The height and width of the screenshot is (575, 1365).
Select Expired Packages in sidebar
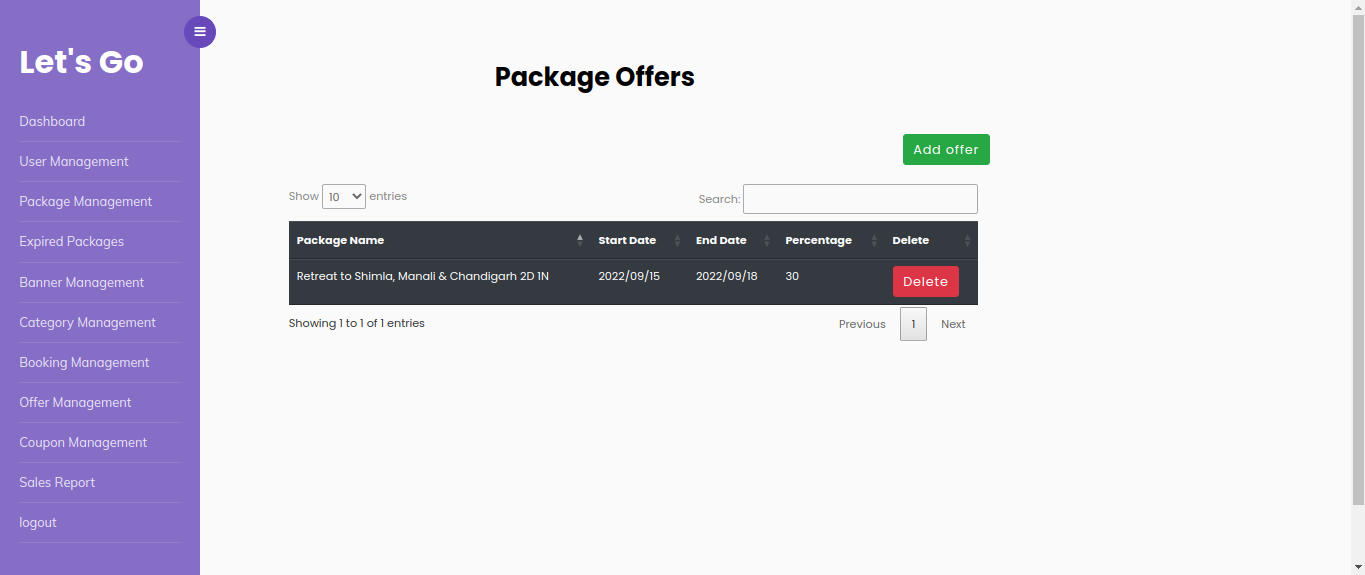[72, 241]
